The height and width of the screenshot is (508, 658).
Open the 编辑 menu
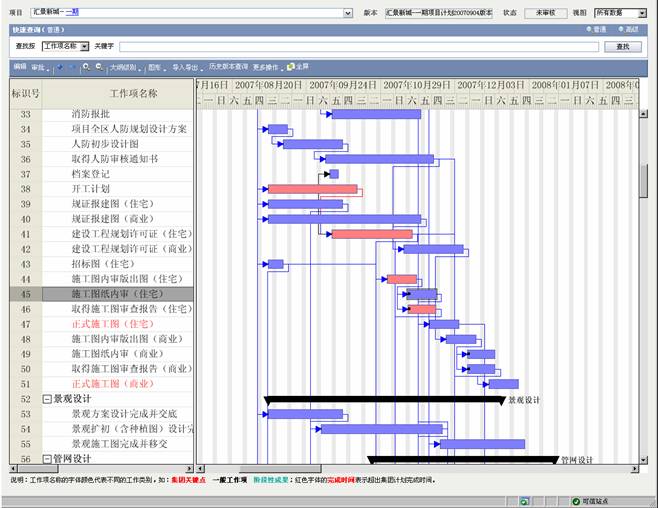click(18, 67)
